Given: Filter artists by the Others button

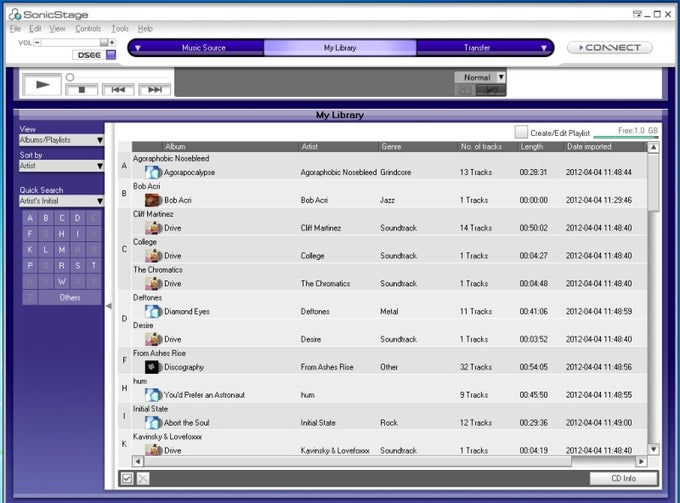Looking at the screenshot, I should click(x=69, y=297).
